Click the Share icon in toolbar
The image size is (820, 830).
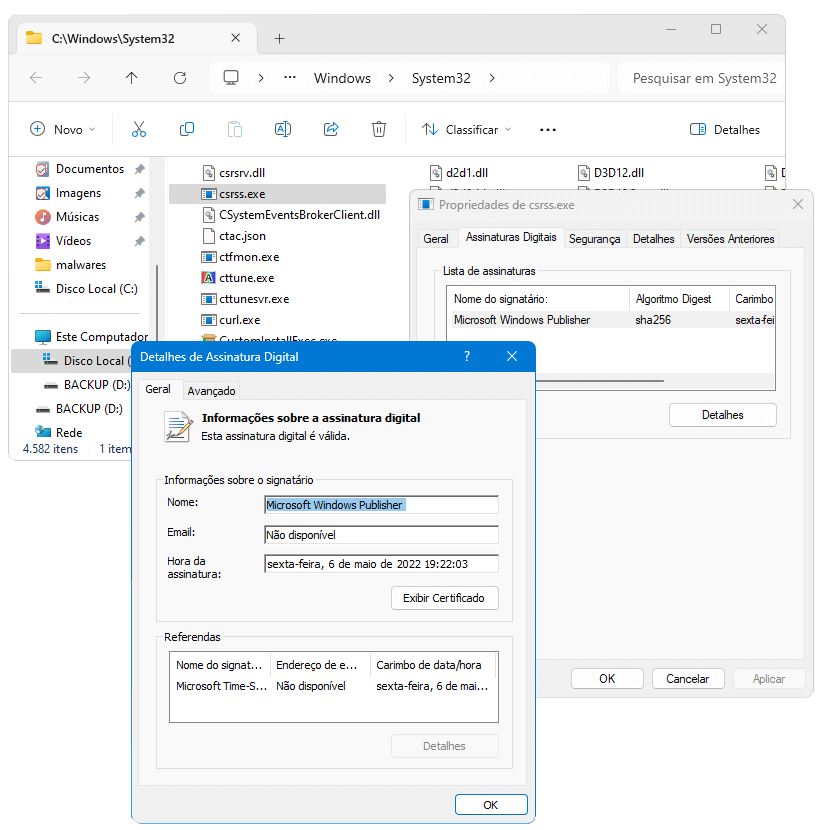click(x=331, y=129)
